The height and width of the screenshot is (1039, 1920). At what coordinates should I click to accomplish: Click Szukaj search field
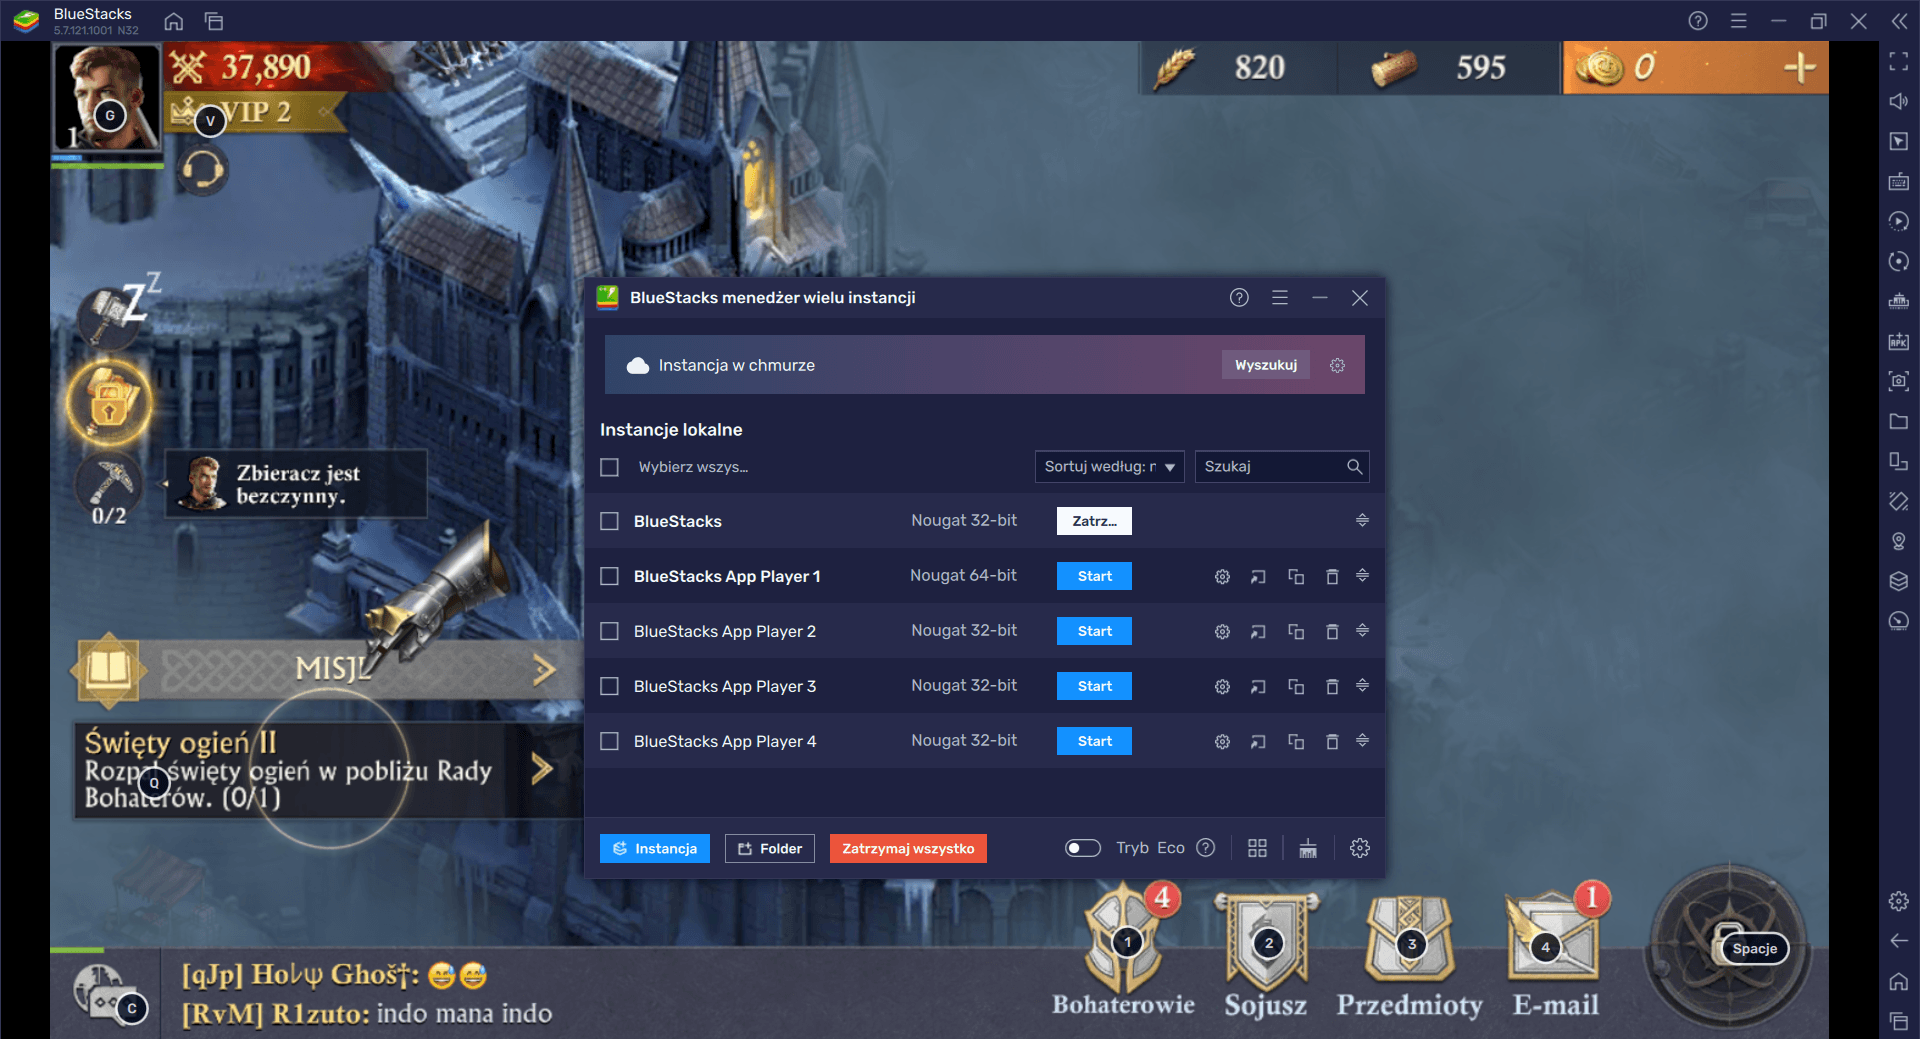click(1282, 467)
